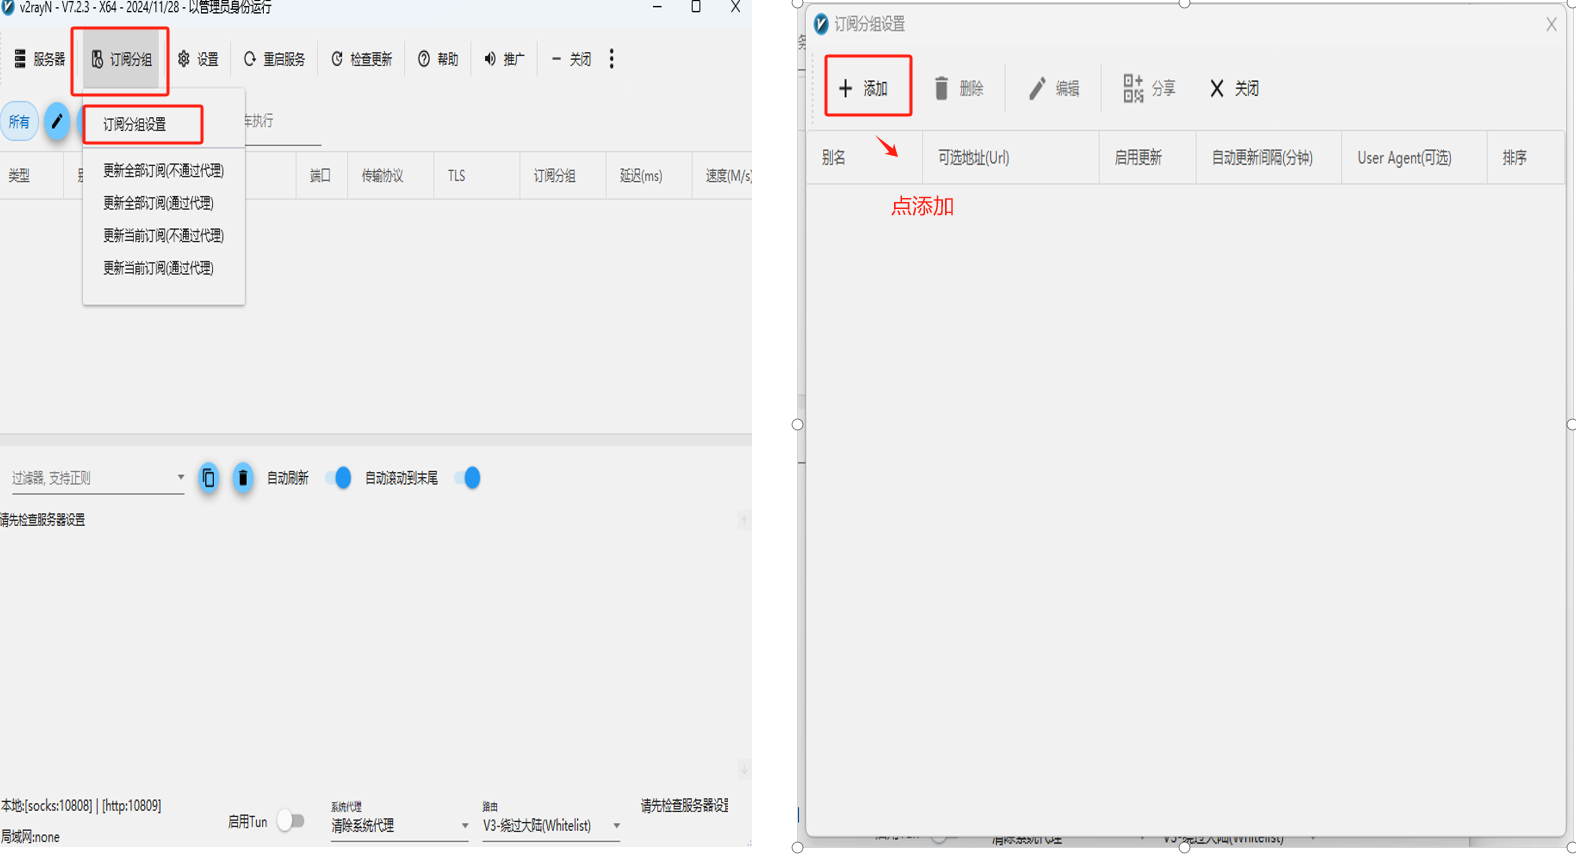Open the 设置 gear settings menu

coord(184,60)
